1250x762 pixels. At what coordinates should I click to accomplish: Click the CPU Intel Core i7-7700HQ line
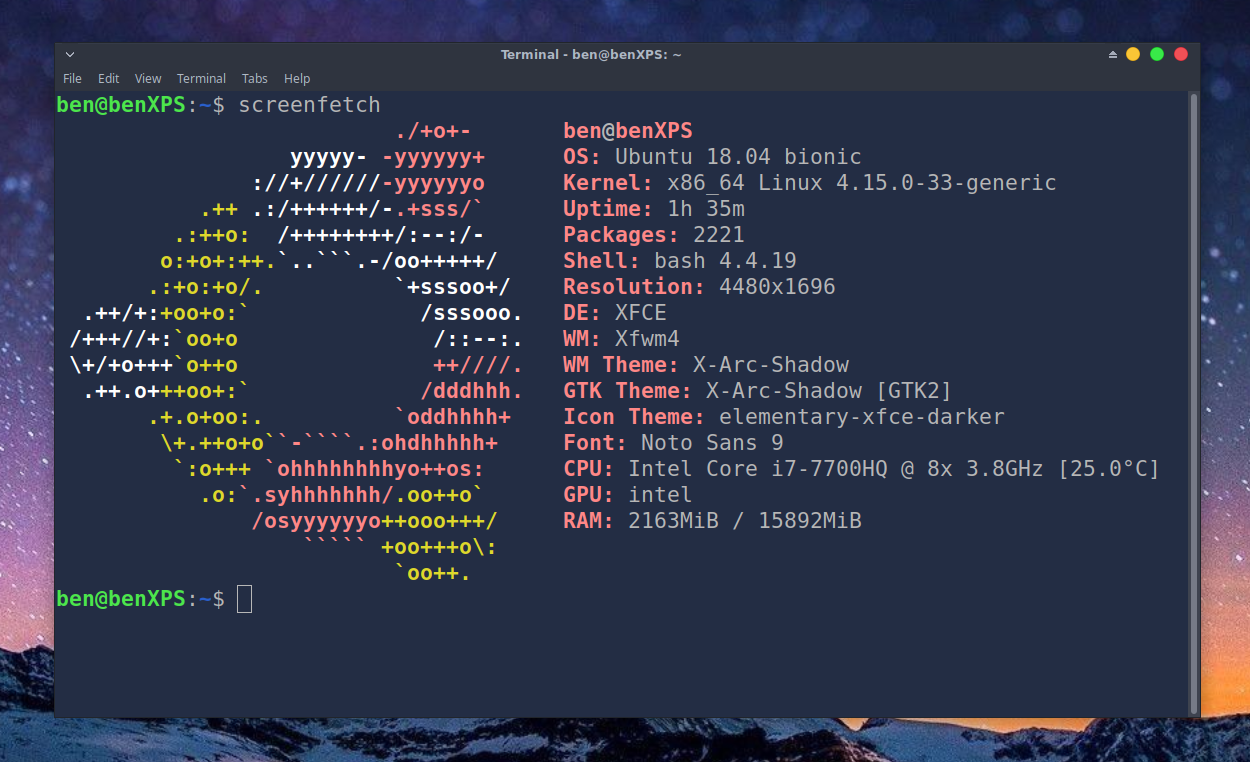(862, 469)
